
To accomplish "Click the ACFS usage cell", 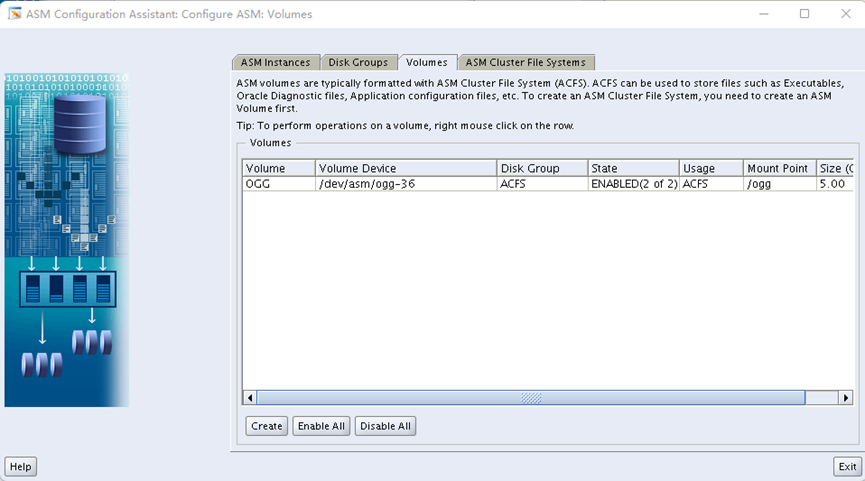I will pos(711,184).
